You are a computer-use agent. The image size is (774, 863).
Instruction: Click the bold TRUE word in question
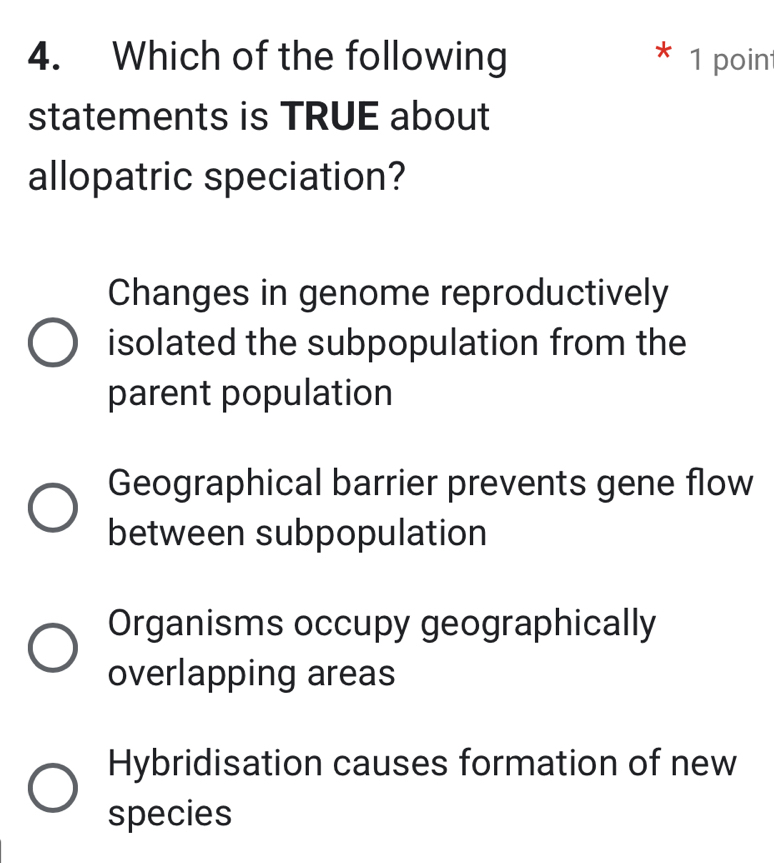[x=333, y=117]
